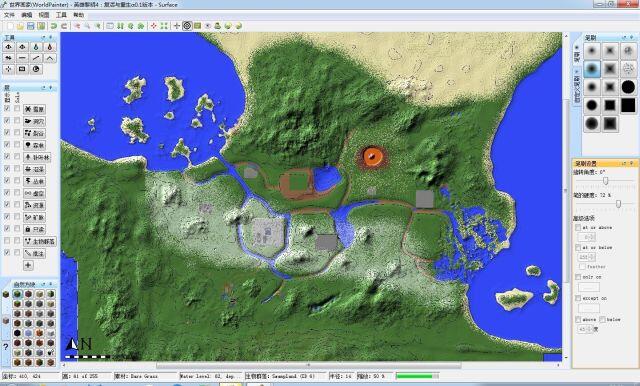Select the read-only lock layer button
640x386 pixels.
point(35,229)
